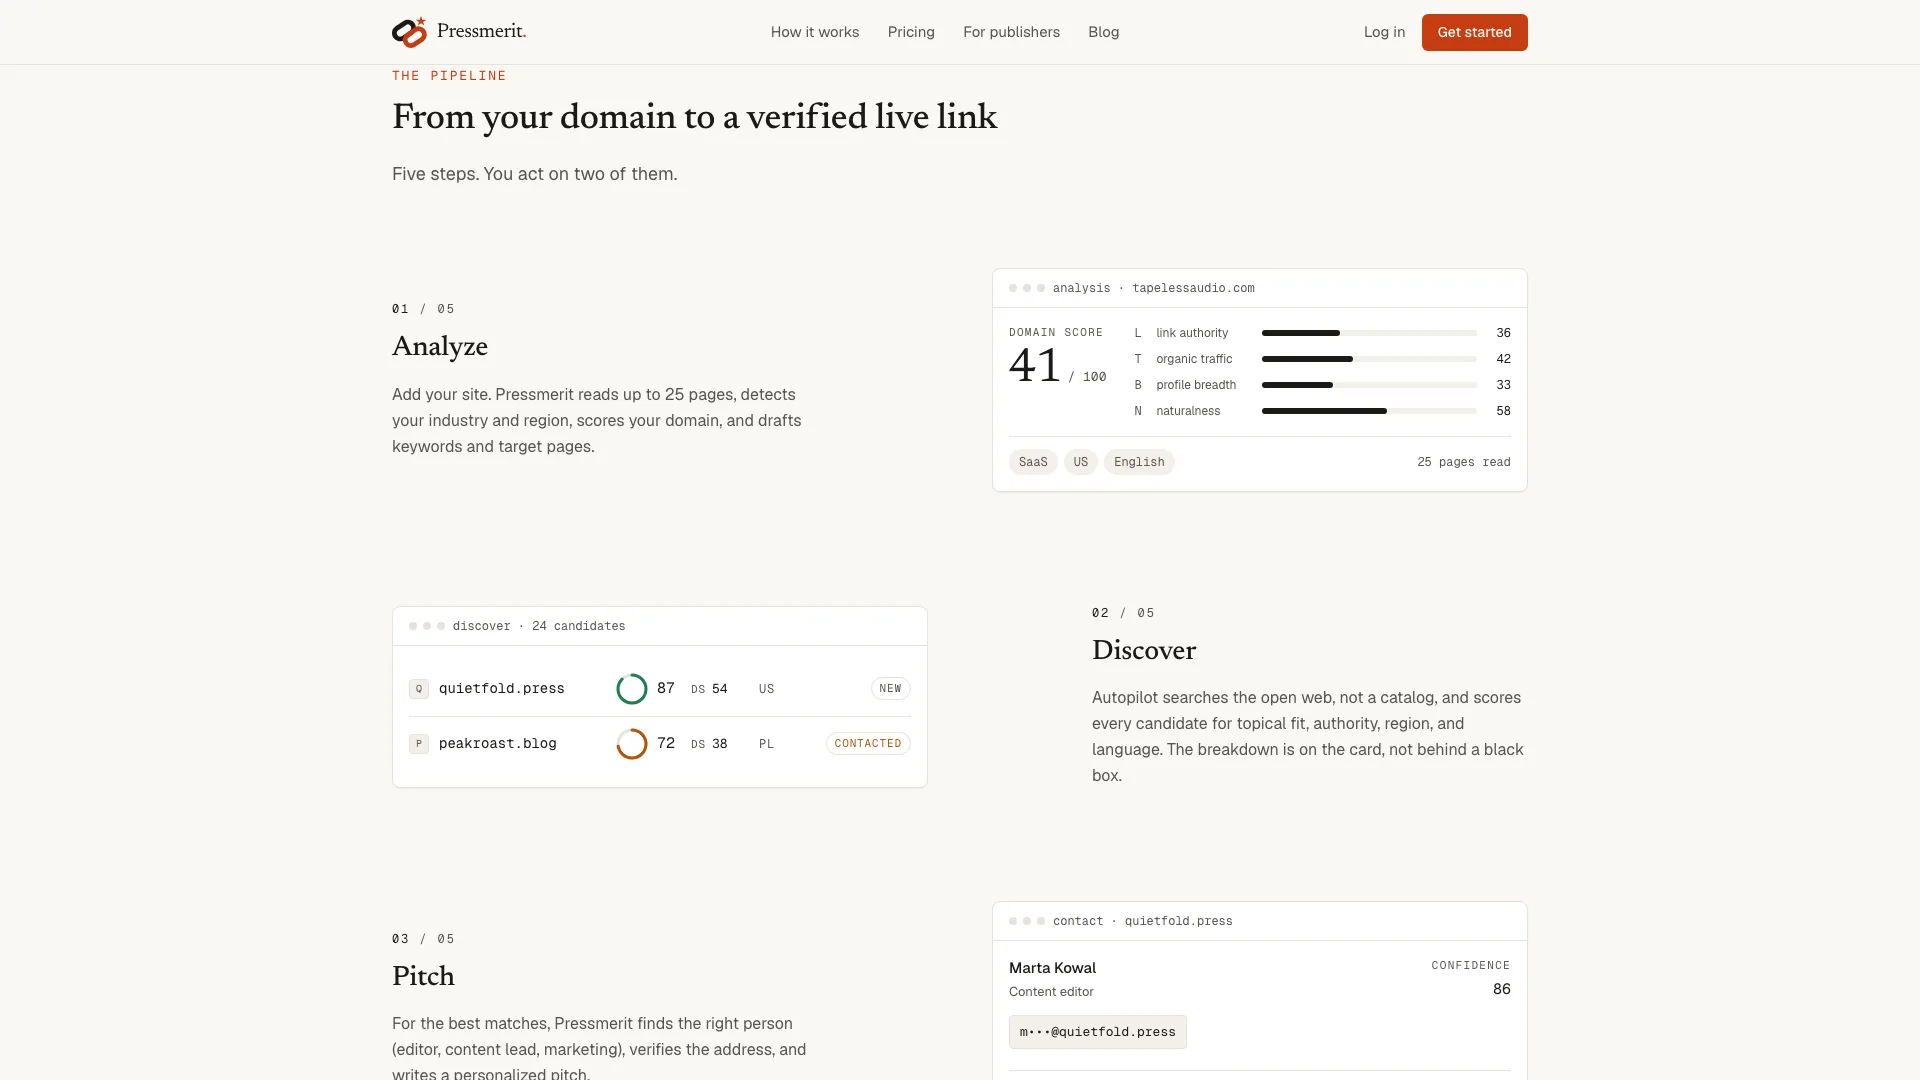1920x1080 pixels.
Task: Click the domain score 41 value
Action: [1035, 366]
